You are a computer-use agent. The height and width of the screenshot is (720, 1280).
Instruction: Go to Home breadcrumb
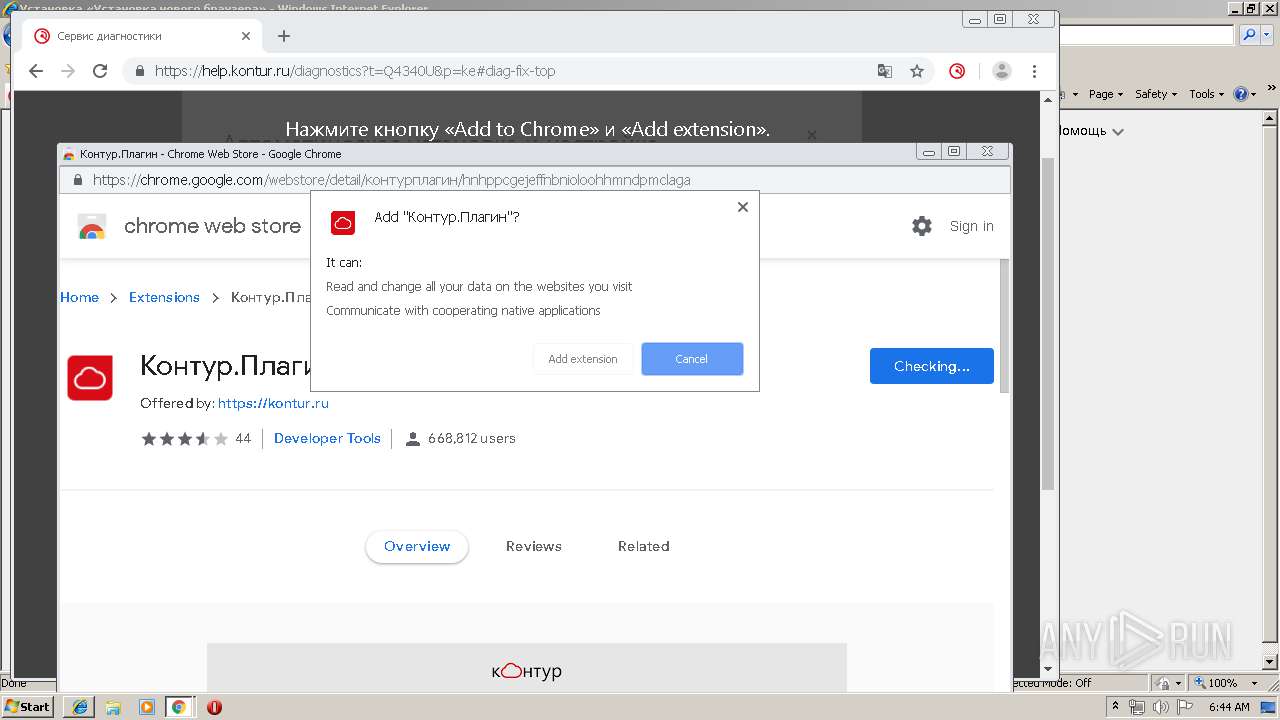79,297
